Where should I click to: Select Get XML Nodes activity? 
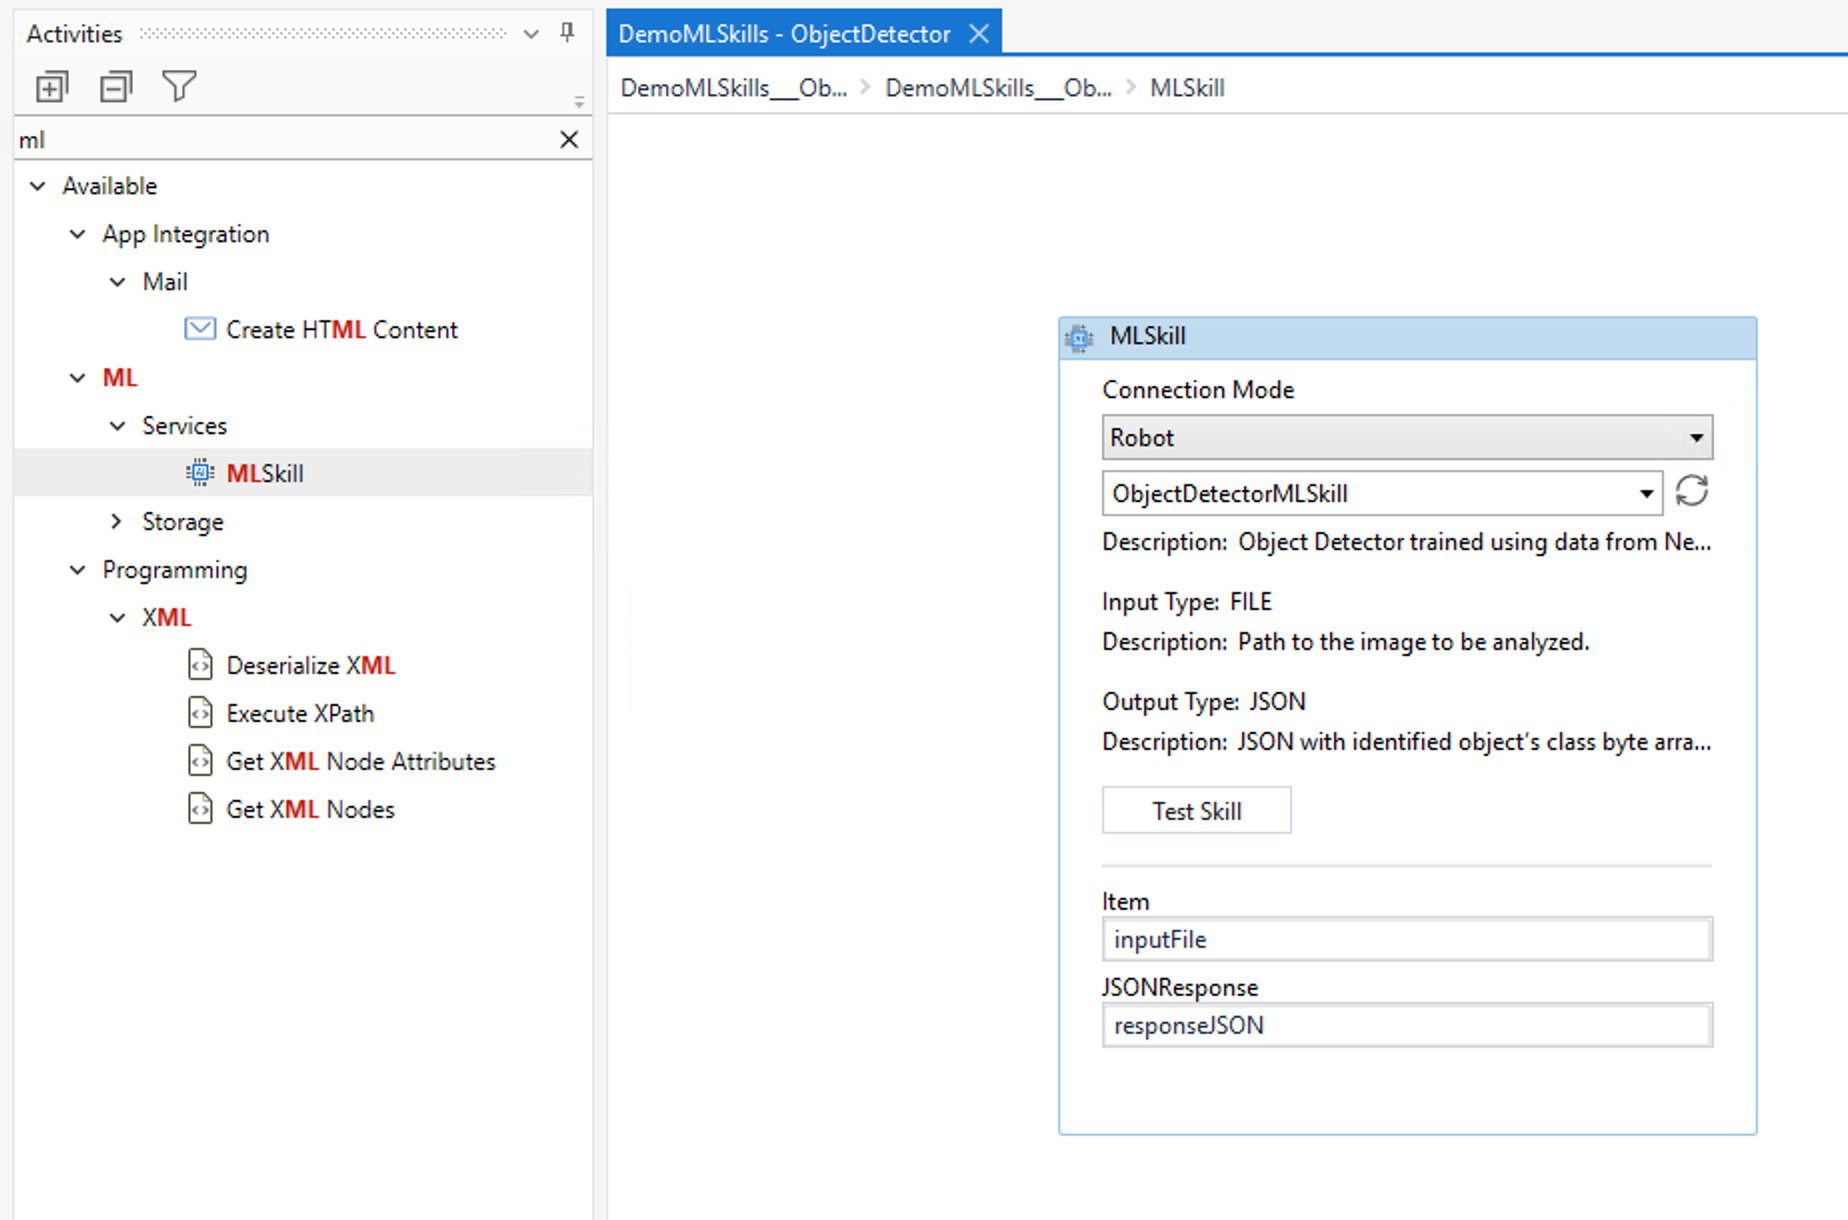coord(310,809)
